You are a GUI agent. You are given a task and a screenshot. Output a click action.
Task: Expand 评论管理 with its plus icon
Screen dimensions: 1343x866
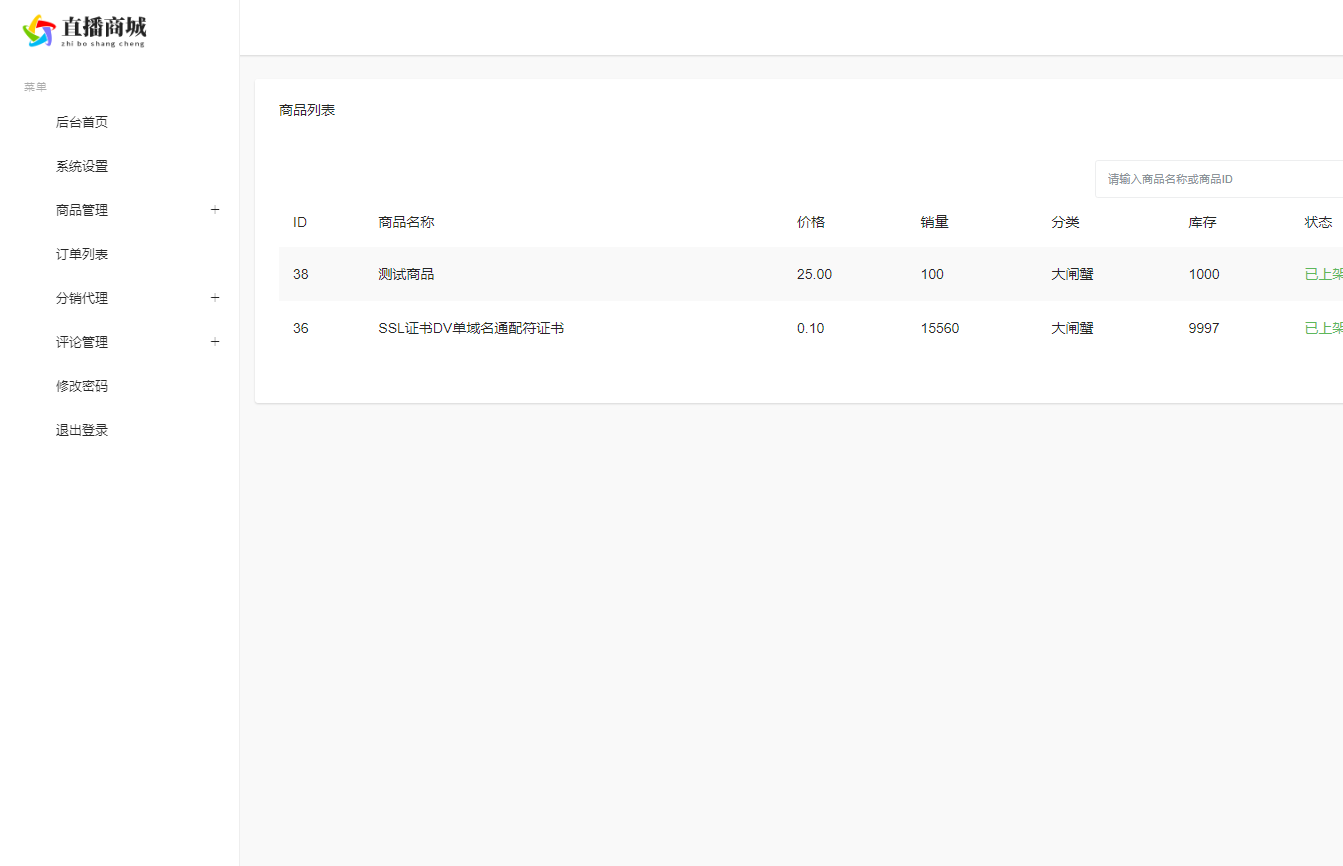(x=215, y=342)
